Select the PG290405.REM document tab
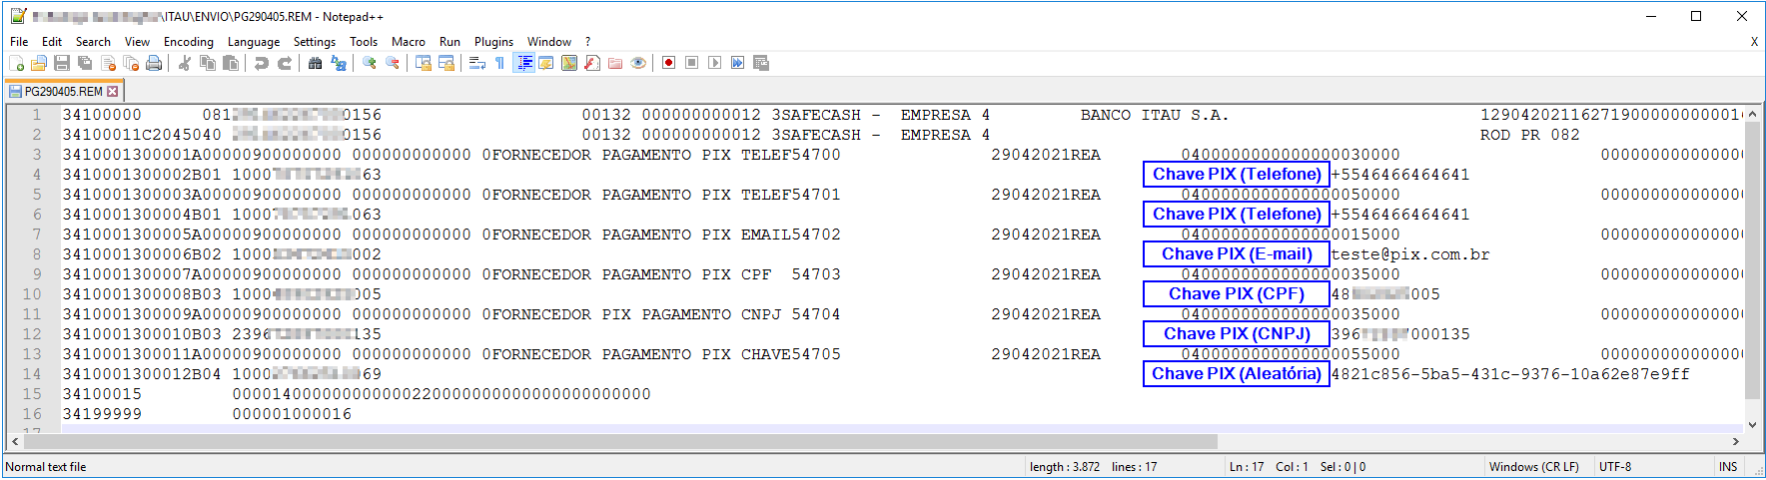The width and height of the screenshot is (1766, 480). tap(63, 91)
